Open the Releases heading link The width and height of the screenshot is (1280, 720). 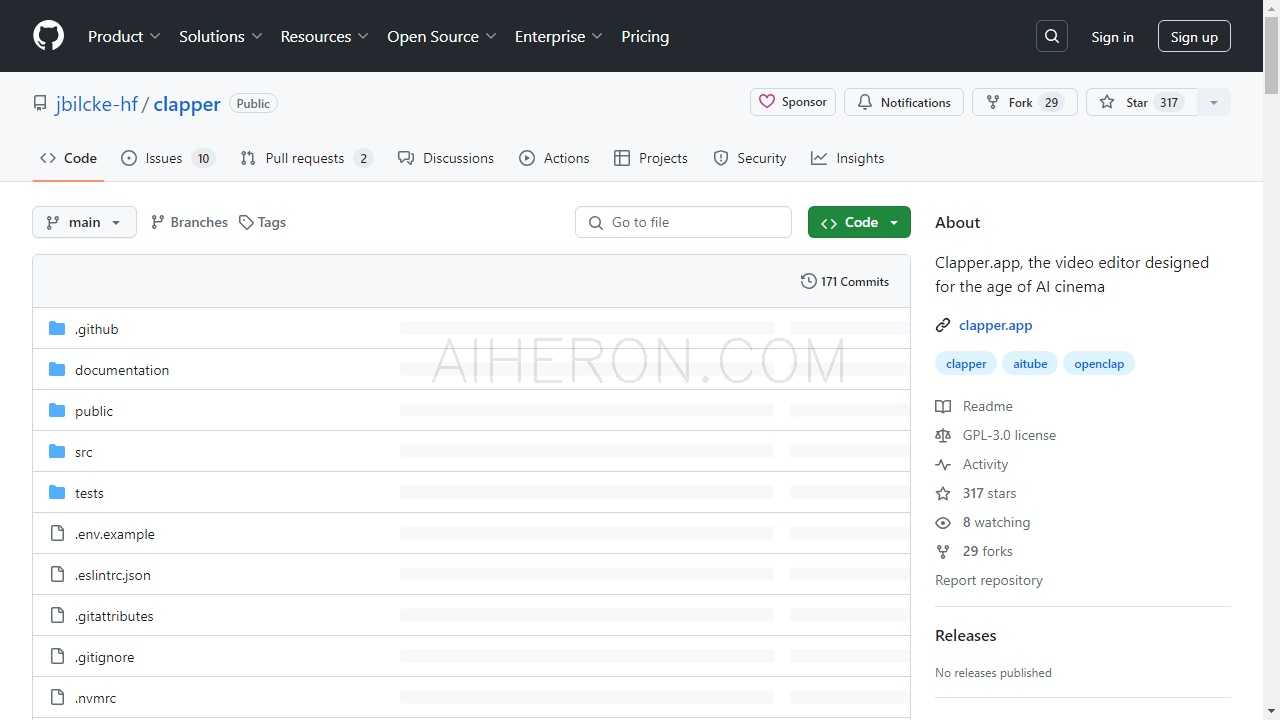[x=966, y=635]
